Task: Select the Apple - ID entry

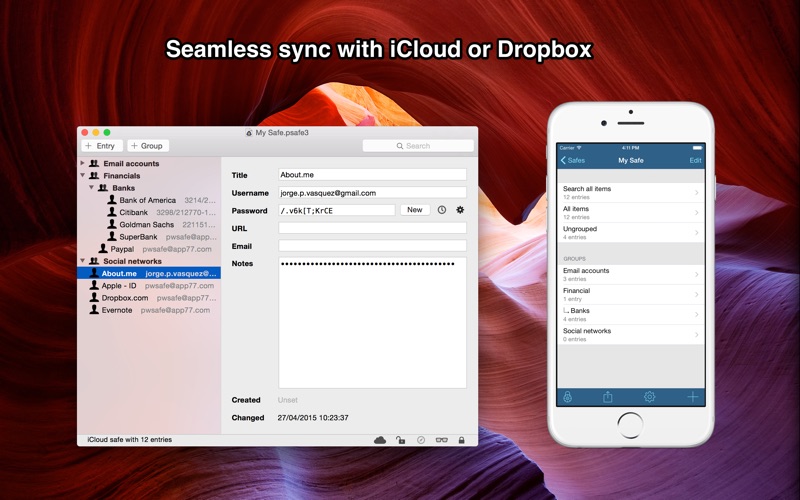Action: pos(149,285)
